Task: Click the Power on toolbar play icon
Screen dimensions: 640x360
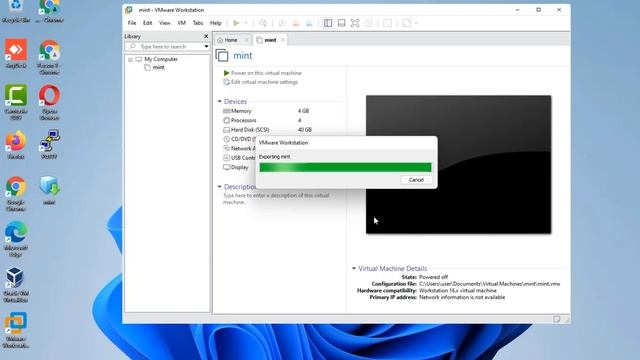Action: tap(236, 23)
